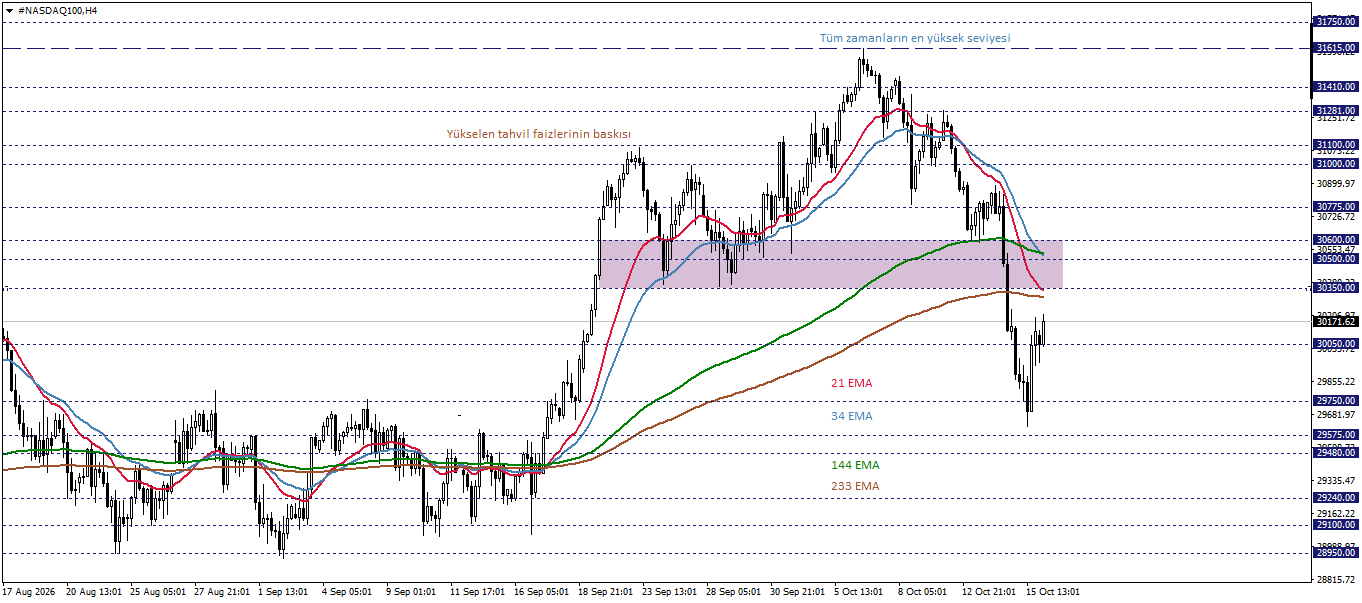The width and height of the screenshot is (1362, 603).
Task: Click the 144 EMA legend label
Action: pyautogui.click(x=855, y=465)
